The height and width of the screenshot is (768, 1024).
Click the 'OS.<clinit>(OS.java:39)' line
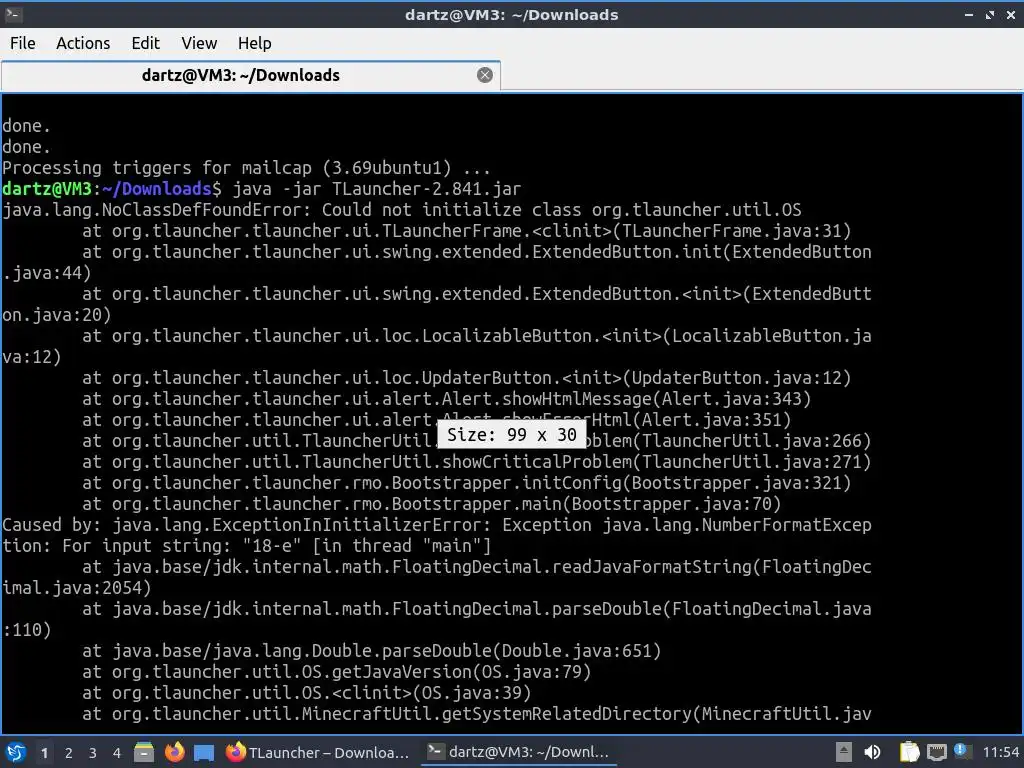307,693
